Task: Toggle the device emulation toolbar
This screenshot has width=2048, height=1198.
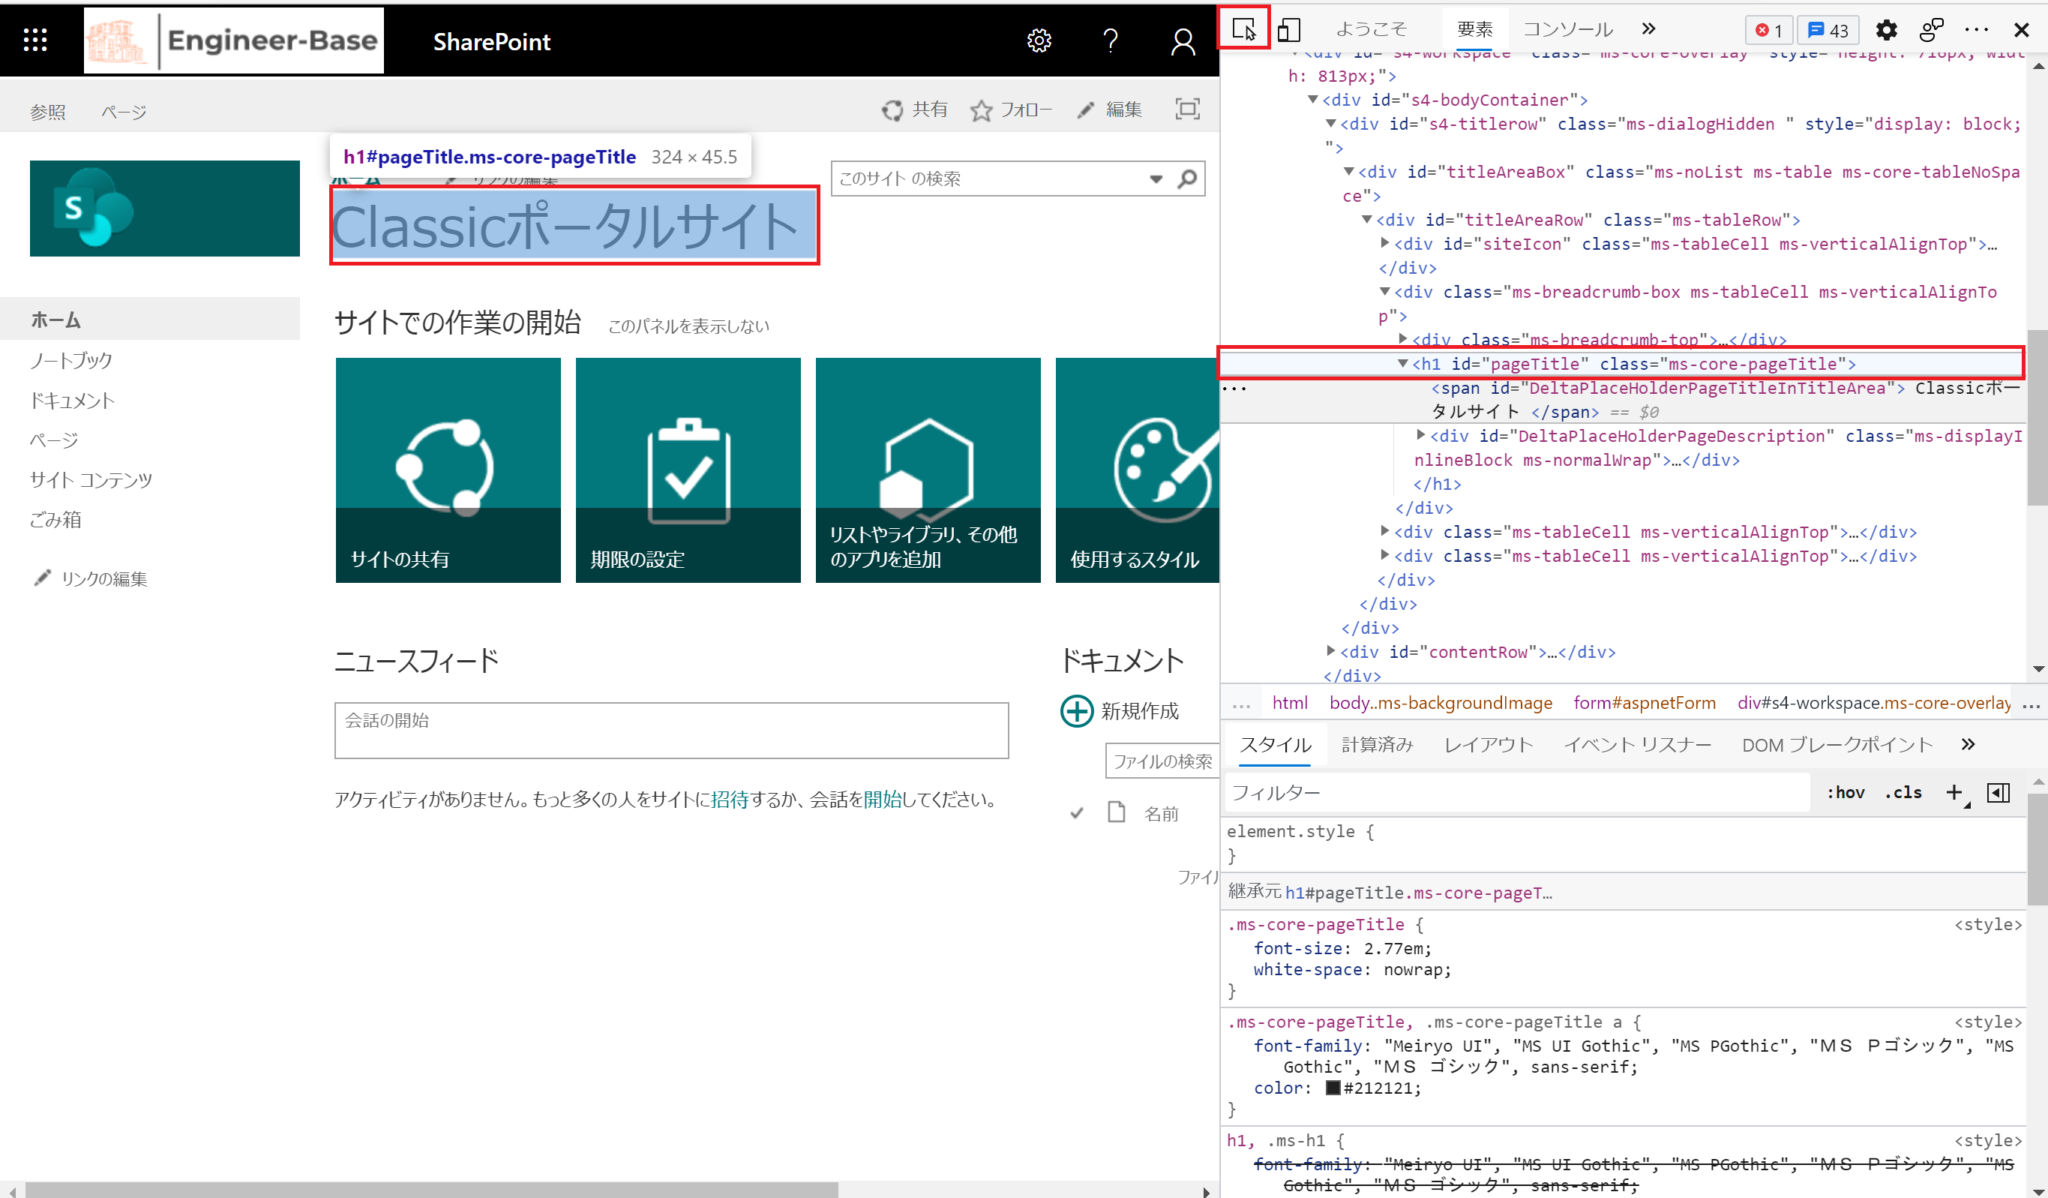Action: (x=1289, y=29)
